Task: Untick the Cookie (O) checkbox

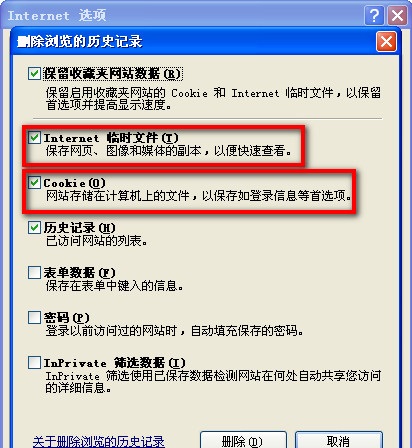Action: [x=34, y=183]
